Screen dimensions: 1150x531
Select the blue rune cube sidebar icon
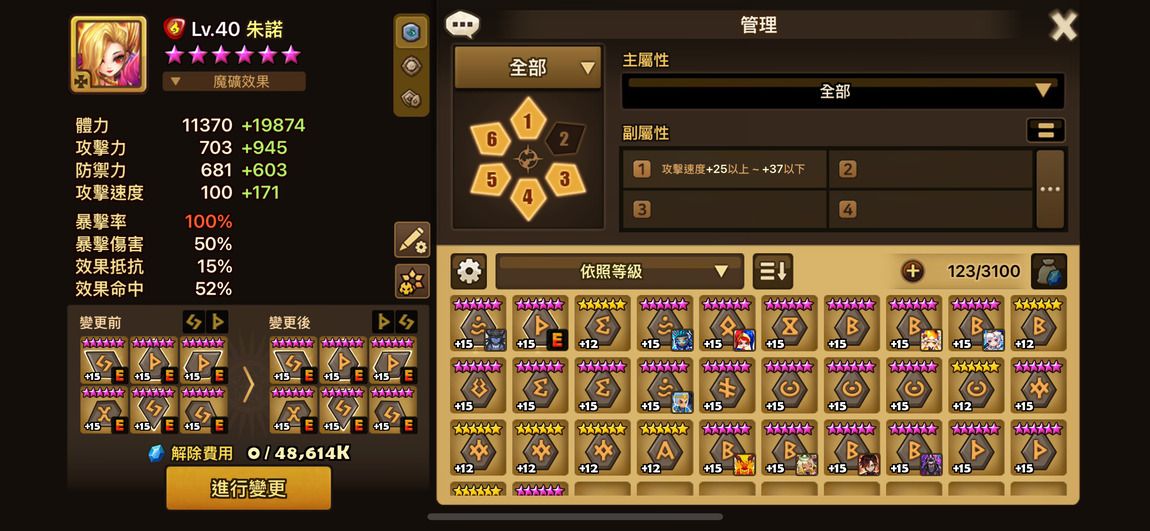click(411, 32)
